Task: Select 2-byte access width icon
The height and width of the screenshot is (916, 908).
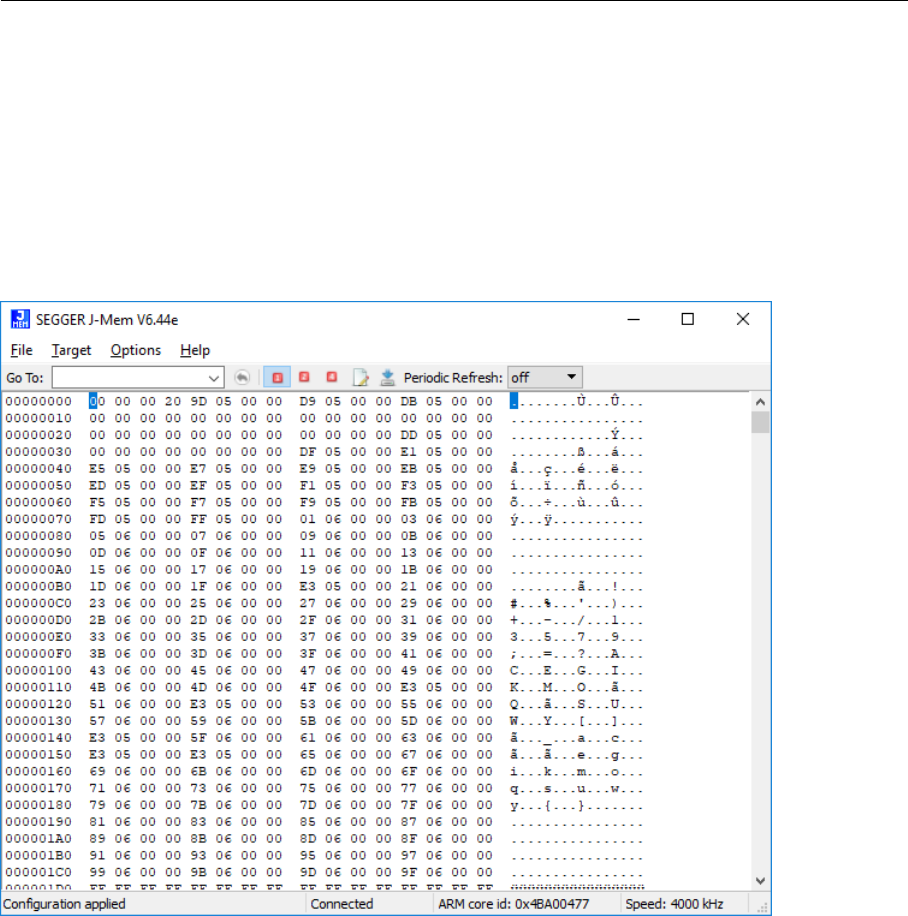Action: (x=304, y=378)
